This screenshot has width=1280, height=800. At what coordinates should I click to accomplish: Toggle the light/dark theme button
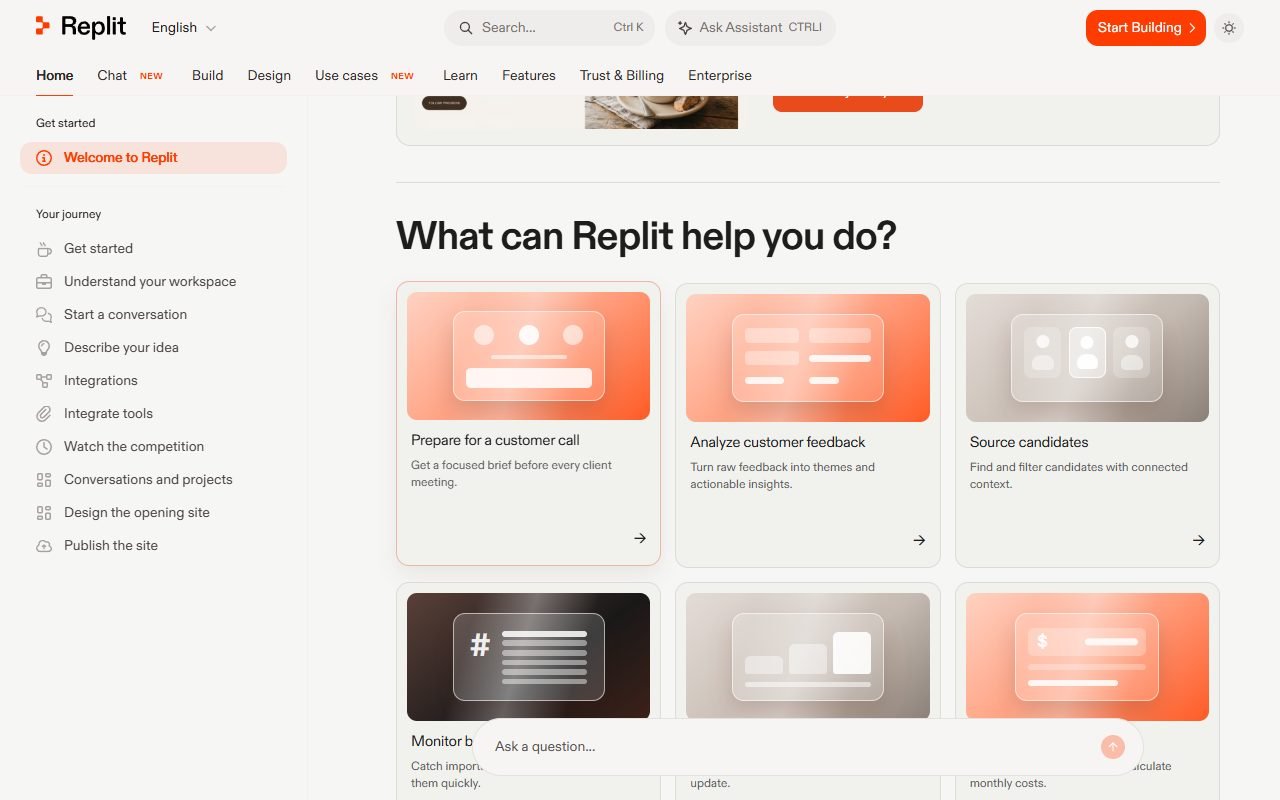coord(1229,28)
